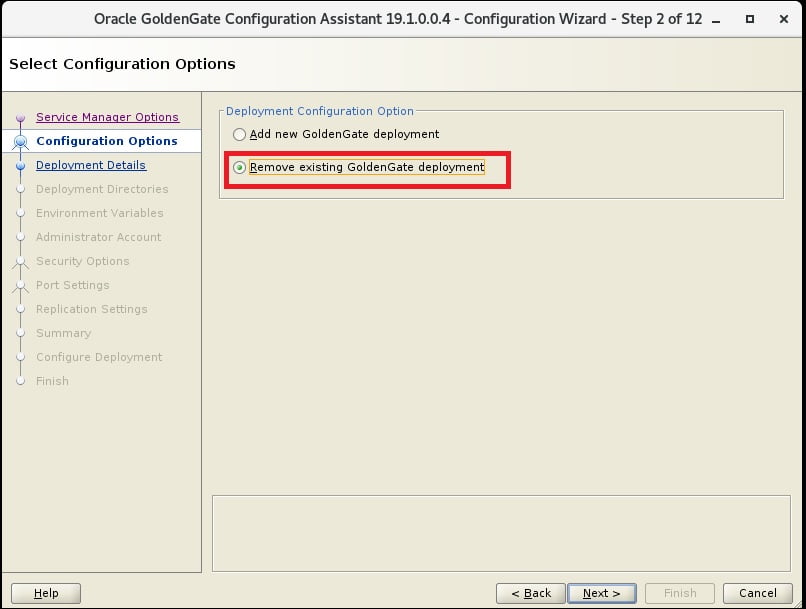The width and height of the screenshot is (806, 609).
Task: Click the Administrator Account step
Action: pyautogui.click(x=98, y=237)
